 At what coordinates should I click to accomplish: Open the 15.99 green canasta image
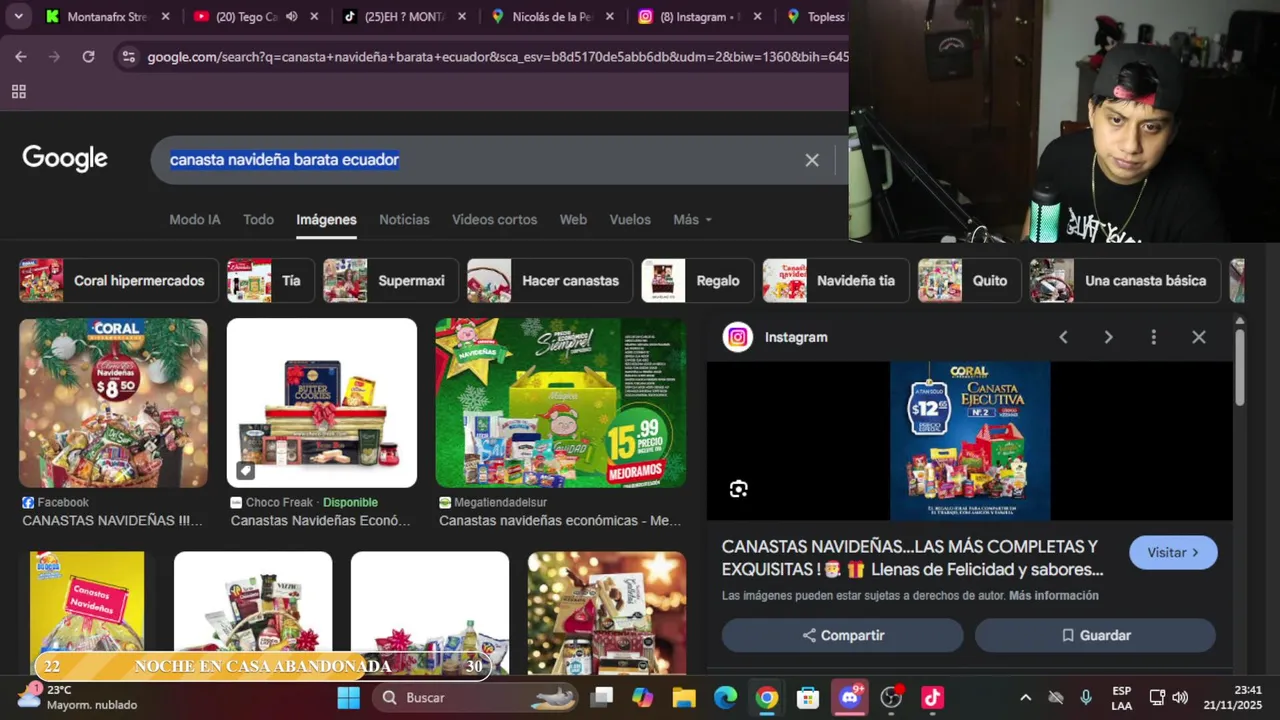(x=561, y=403)
